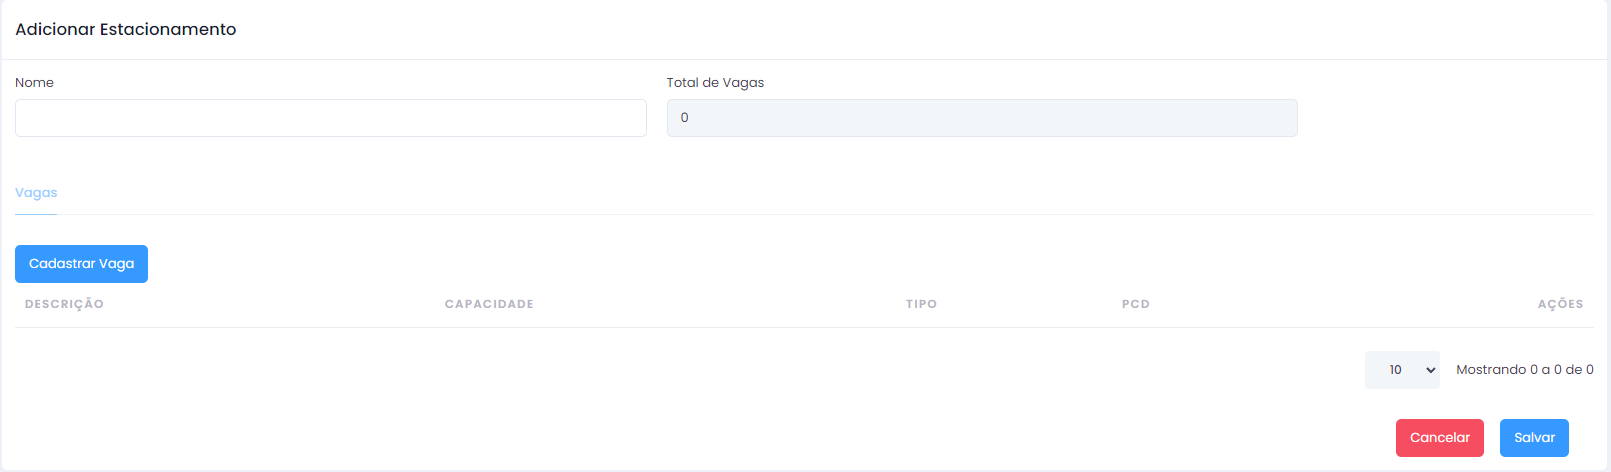1611x472 pixels.
Task: Cancel with the red Cancelar button
Action: 1439,438
